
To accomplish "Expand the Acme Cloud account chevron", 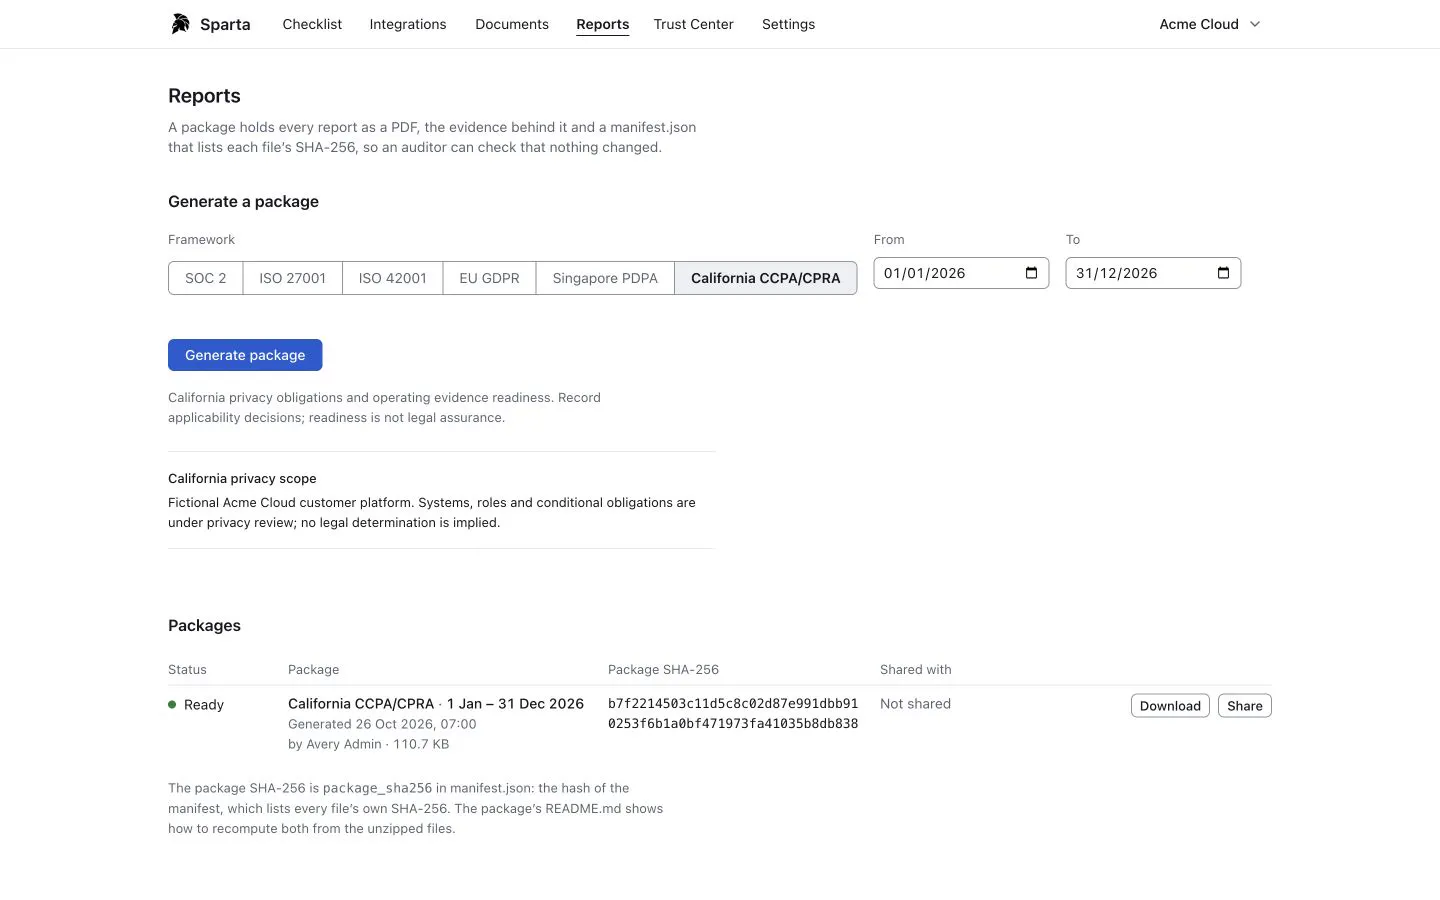I will 1255,24.
